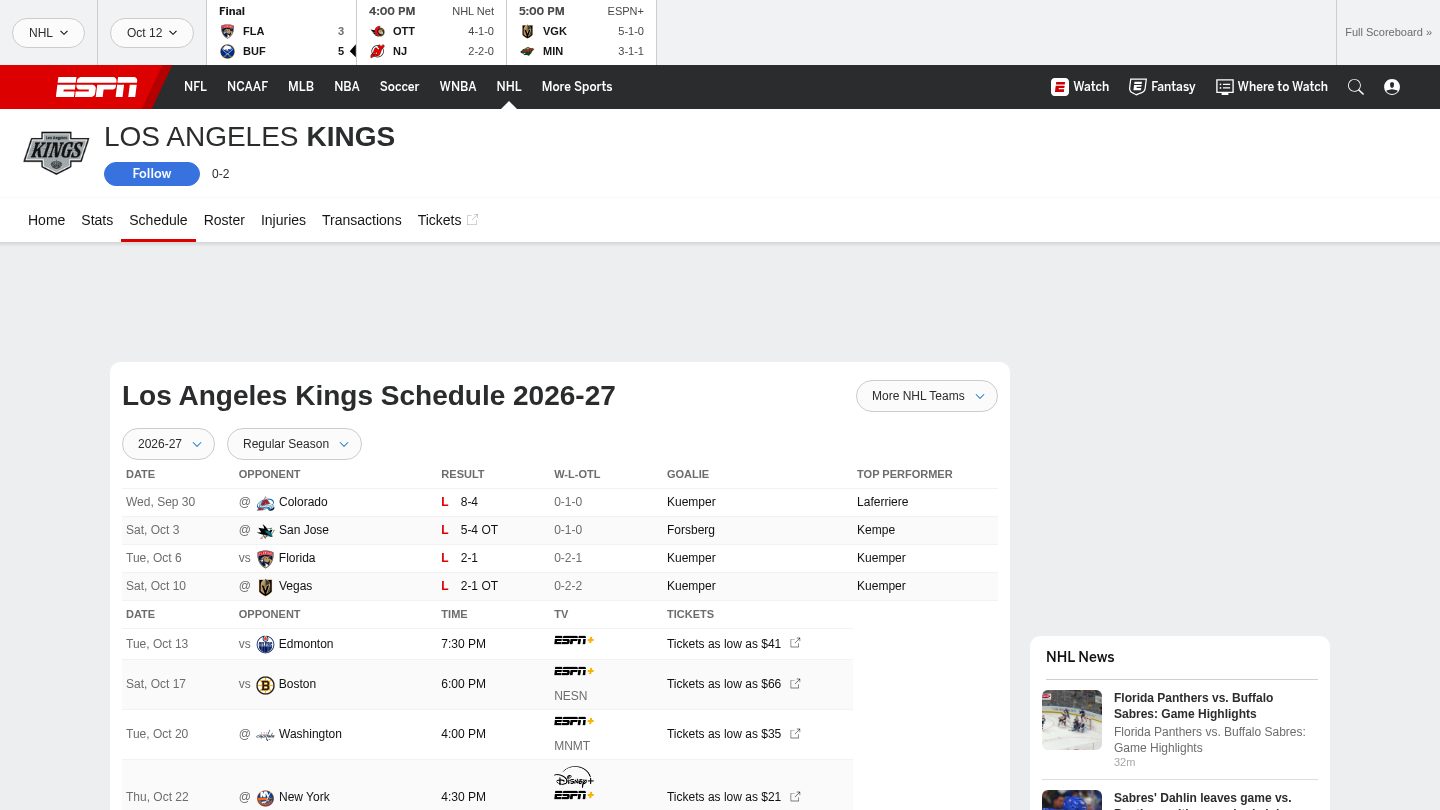Click the Watch icon in header

pos(1060,87)
